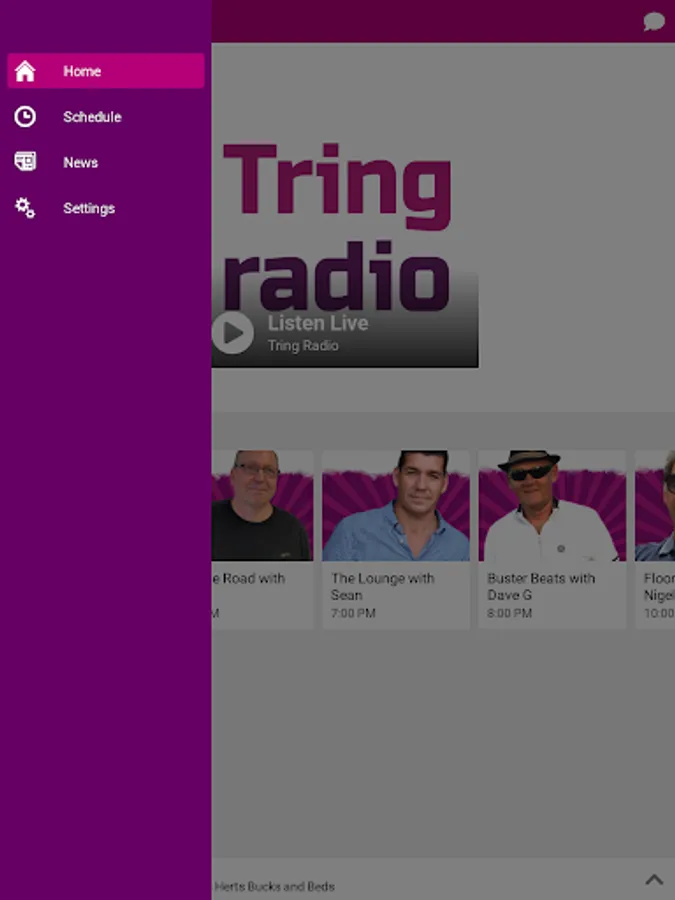This screenshot has height=900, width=675.
Task: Open the Settings menu label
Action: 89,208
